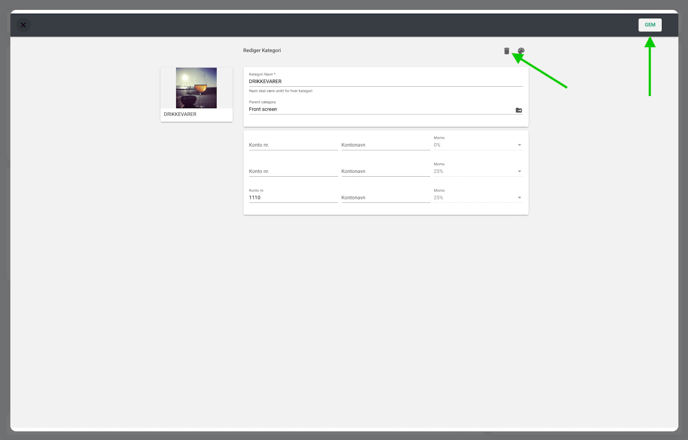Click the Kontonavn field next to 1110
Viewport: 688px width, 440px height.
click(385, 198)
